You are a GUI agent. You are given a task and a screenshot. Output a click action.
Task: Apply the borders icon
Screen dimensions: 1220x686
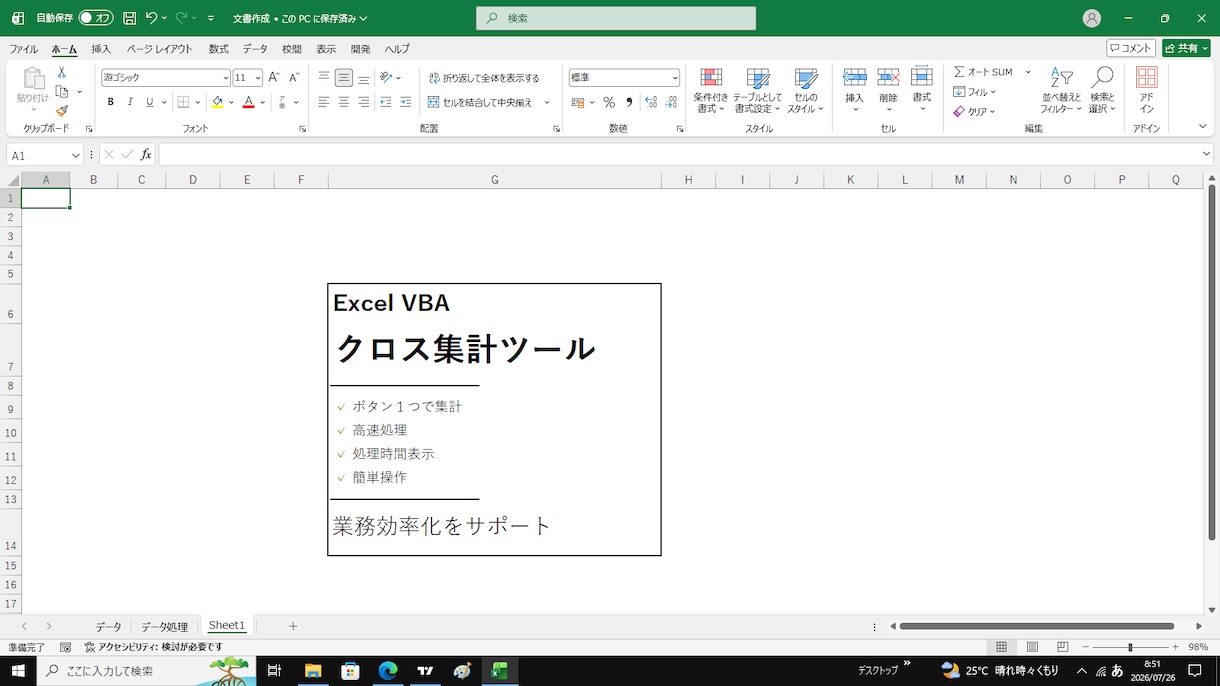pyautogui.click(x=183, y=102)
